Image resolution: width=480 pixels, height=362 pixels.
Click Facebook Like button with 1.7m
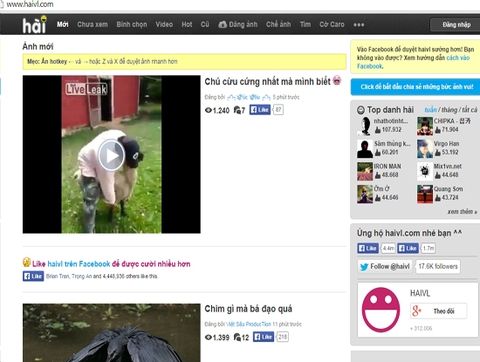tap(408, 248)
